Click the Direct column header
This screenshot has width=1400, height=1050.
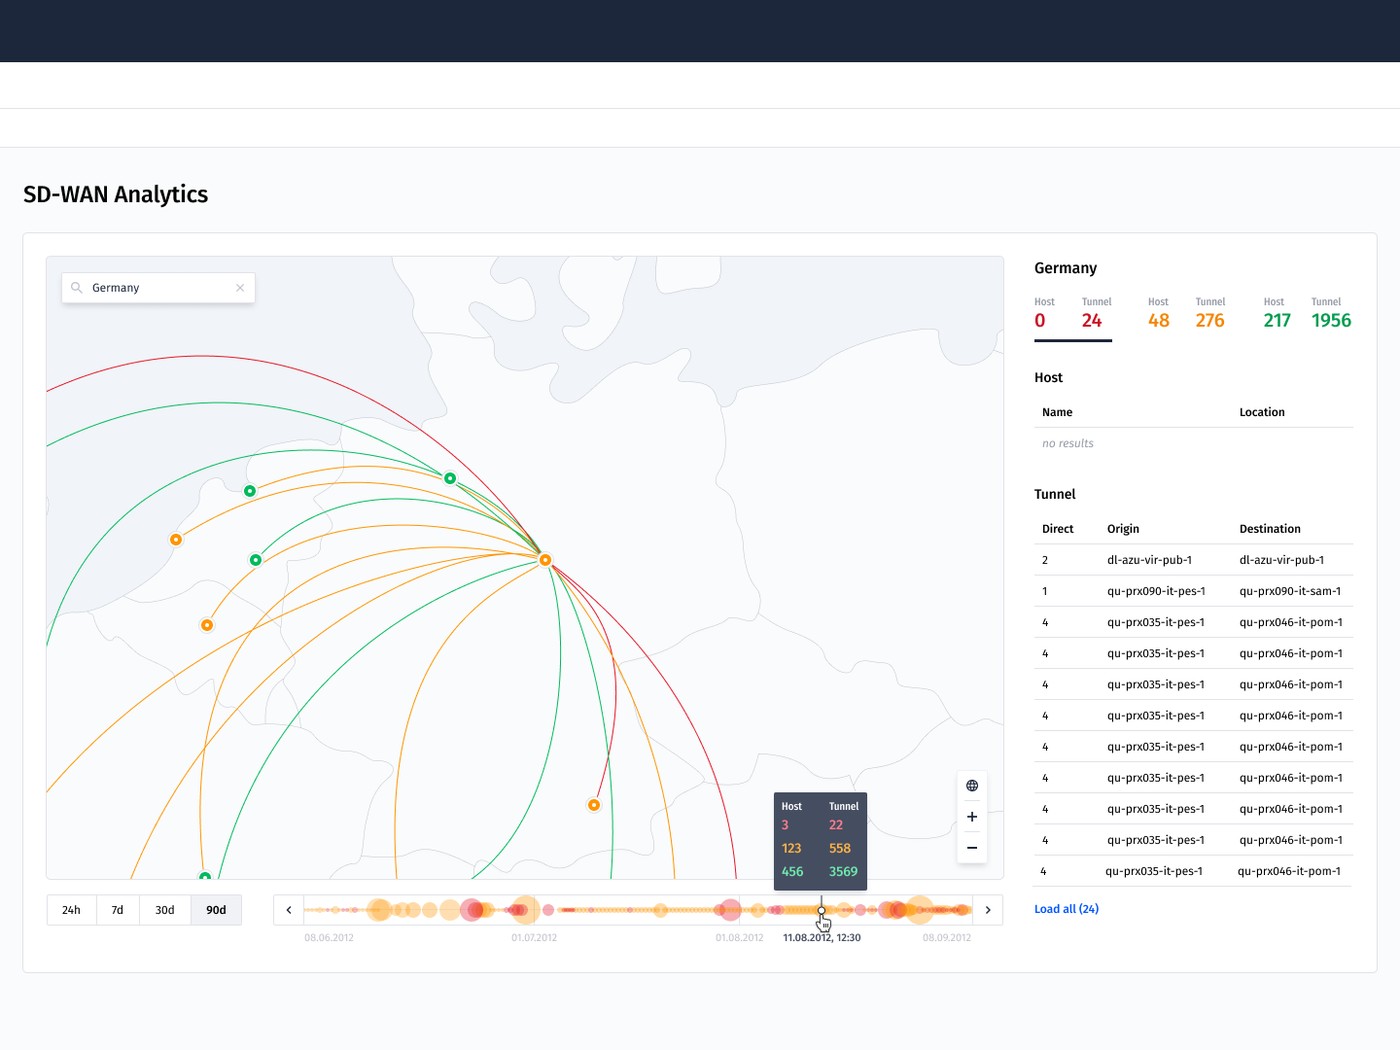coord(1058,529)
